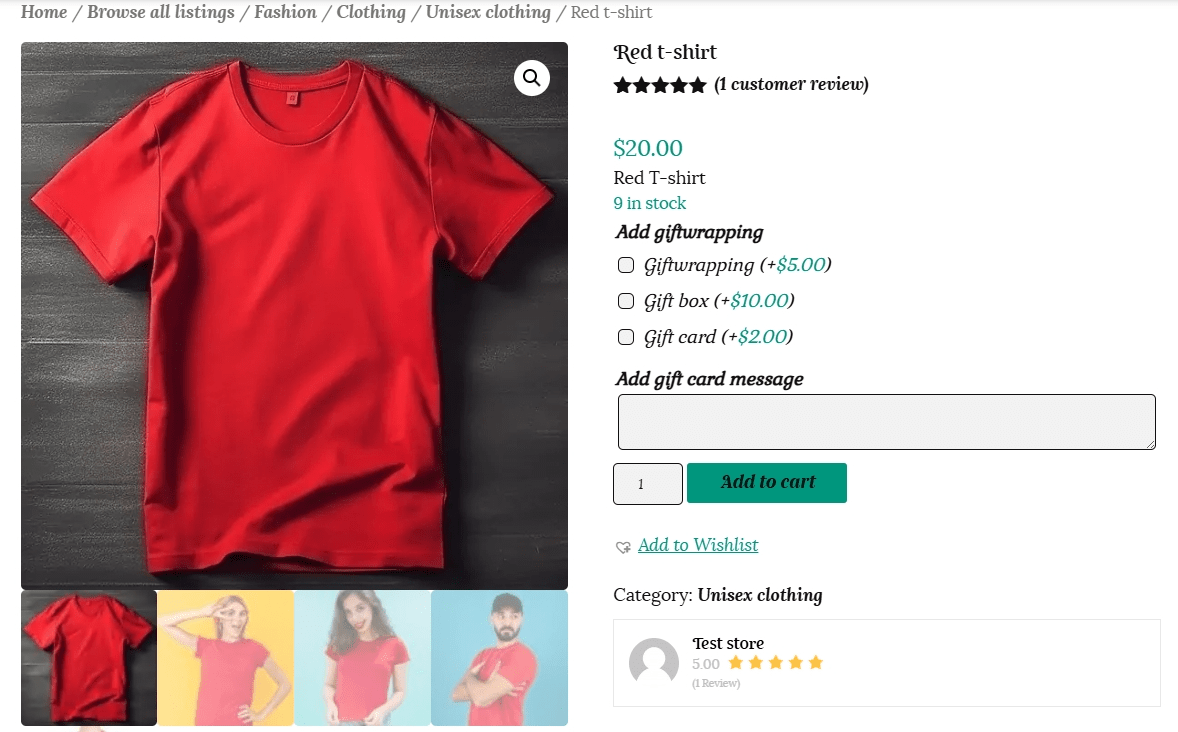Enable the Giftwrapping checkbox

(x=626, y=265)
